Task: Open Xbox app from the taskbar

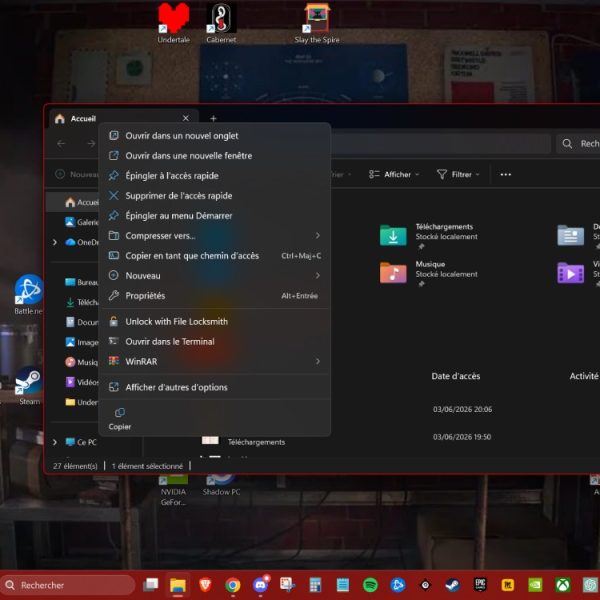Action: 563,585
